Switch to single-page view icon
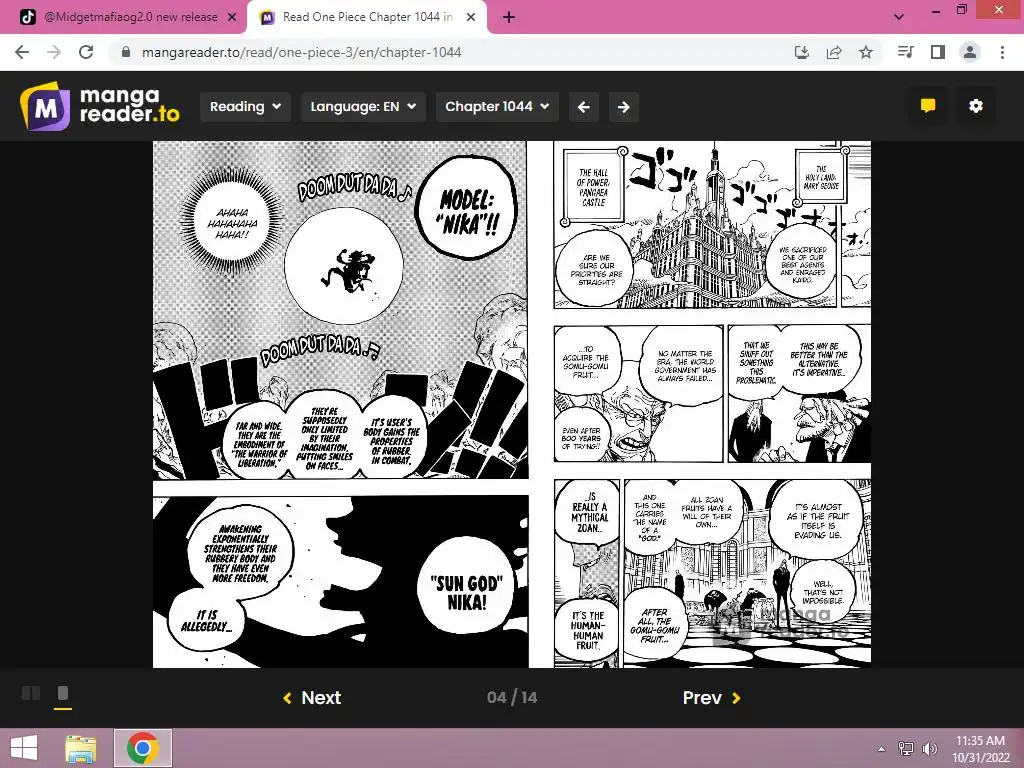 63,693
